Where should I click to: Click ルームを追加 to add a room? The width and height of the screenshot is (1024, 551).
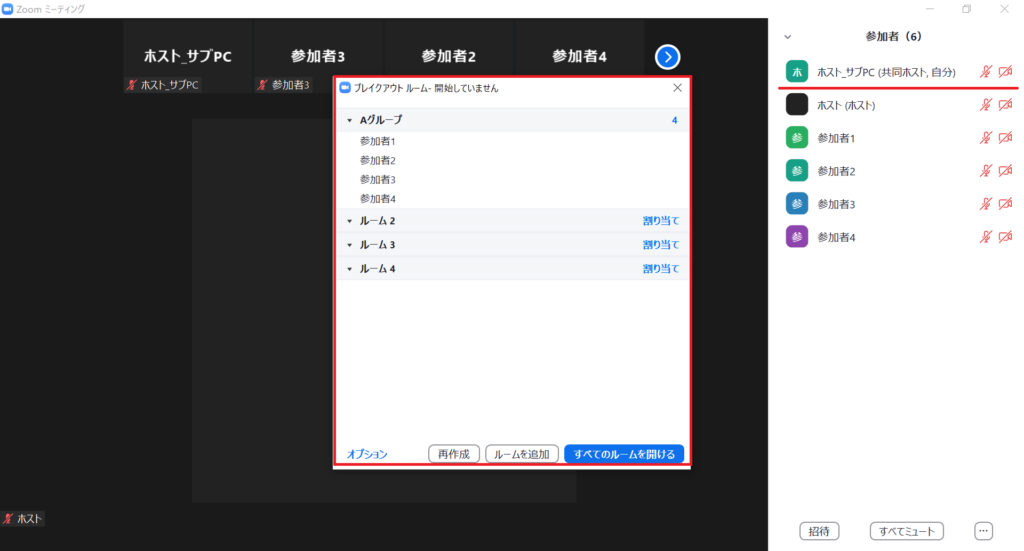pos(522,454)
